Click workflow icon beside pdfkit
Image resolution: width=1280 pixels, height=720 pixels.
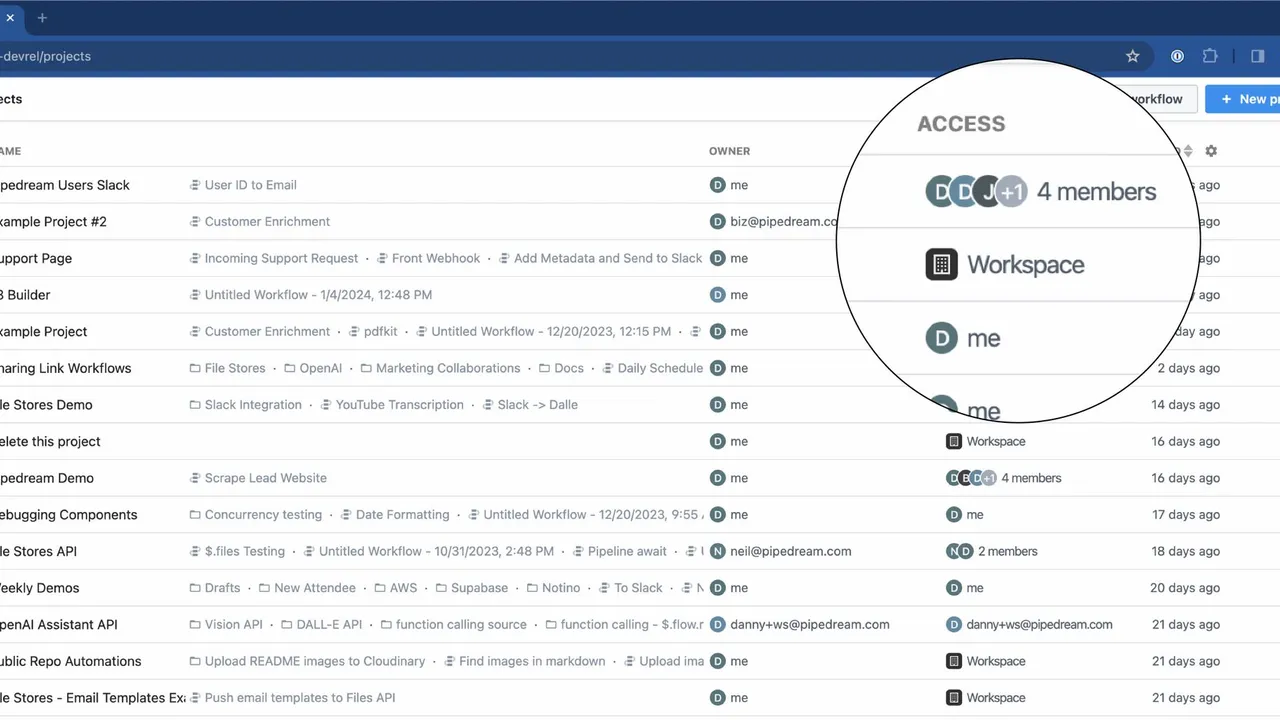click(x=354, y=332)
